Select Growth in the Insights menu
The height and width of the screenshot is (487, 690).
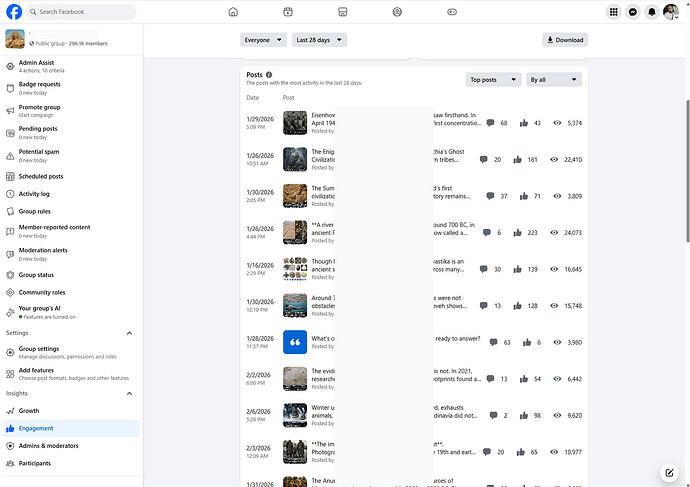pyautogui.click(x=29, y=411)
